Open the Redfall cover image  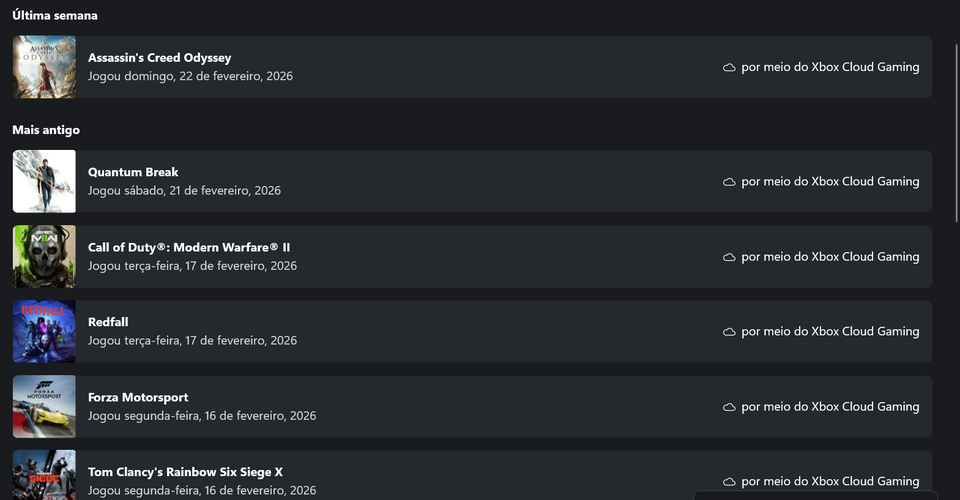[44, 331]
